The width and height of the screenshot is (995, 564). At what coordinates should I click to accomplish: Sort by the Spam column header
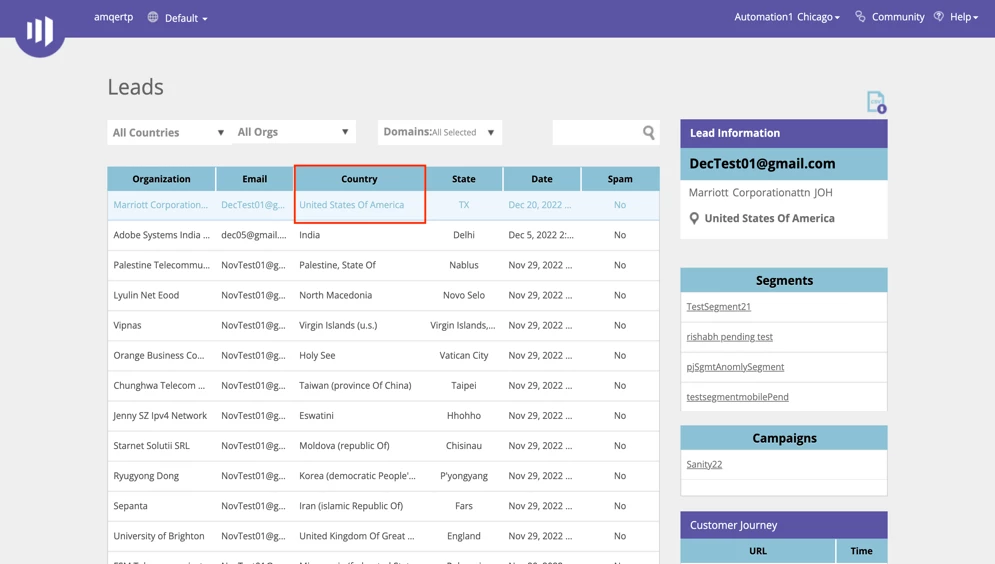pyautogui.click(x=620, y=179)
